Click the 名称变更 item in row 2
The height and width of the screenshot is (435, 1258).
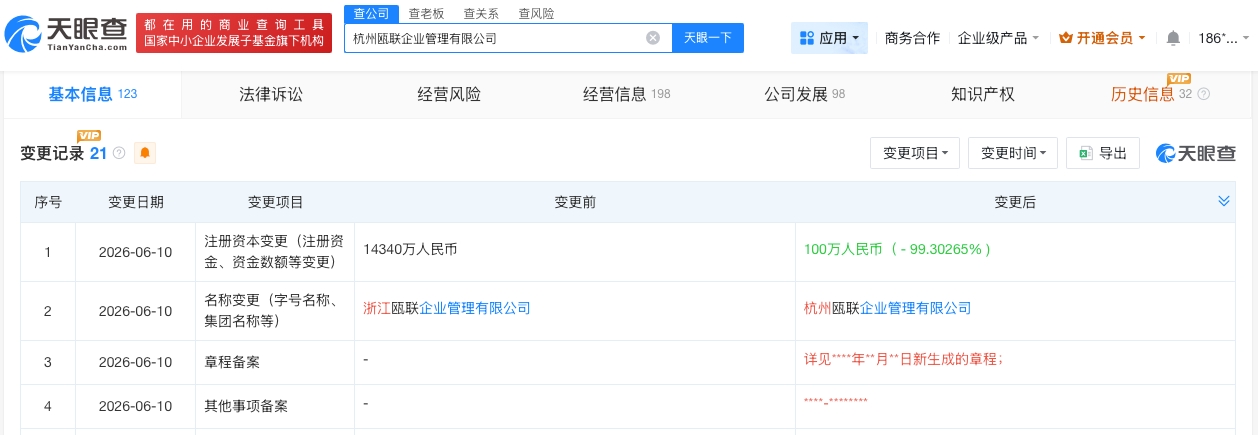pyautogui.click(x=274, y=310)
